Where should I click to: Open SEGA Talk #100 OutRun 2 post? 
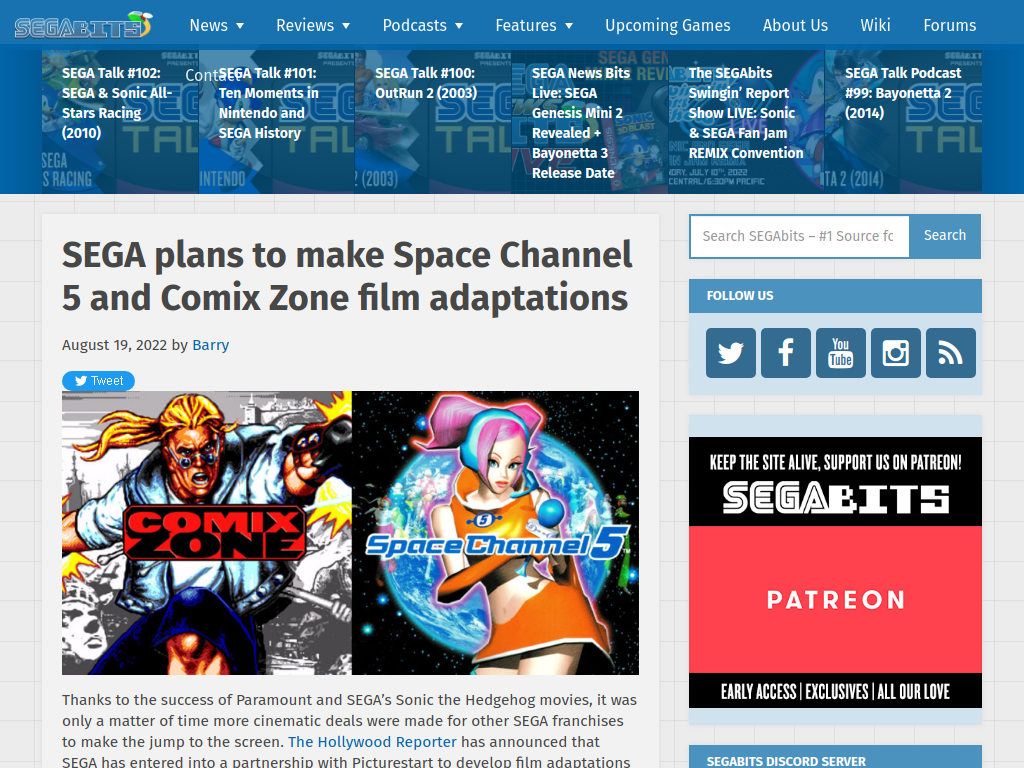[434, 121]
